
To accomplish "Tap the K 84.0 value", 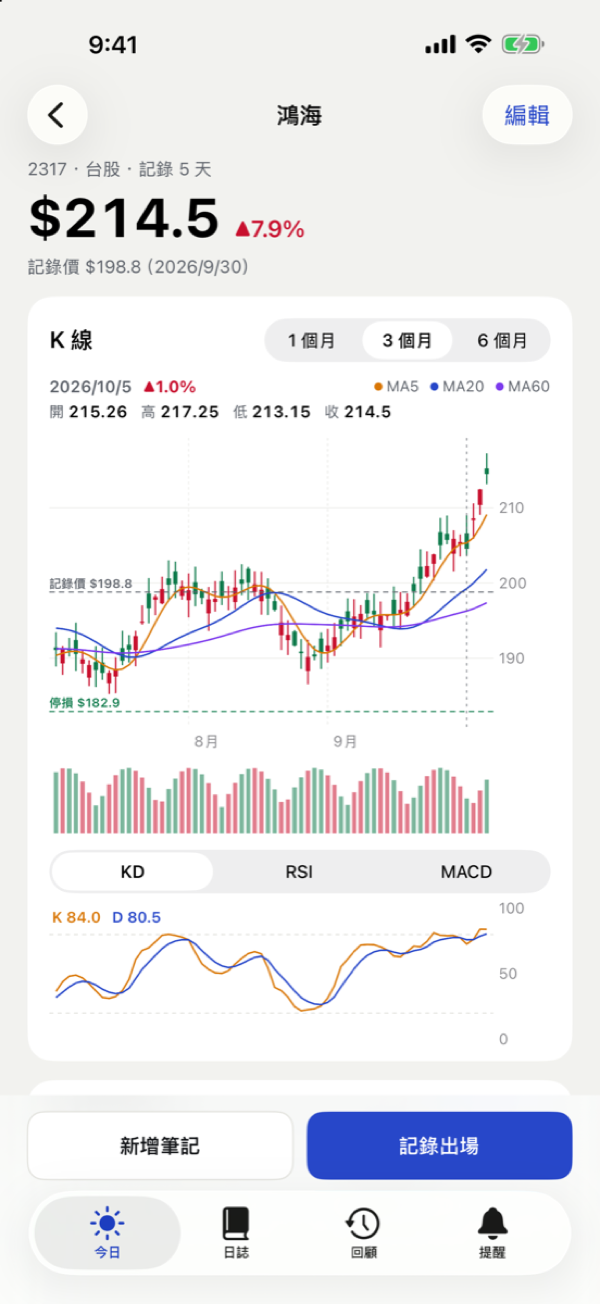I will (x=76, y=917).
